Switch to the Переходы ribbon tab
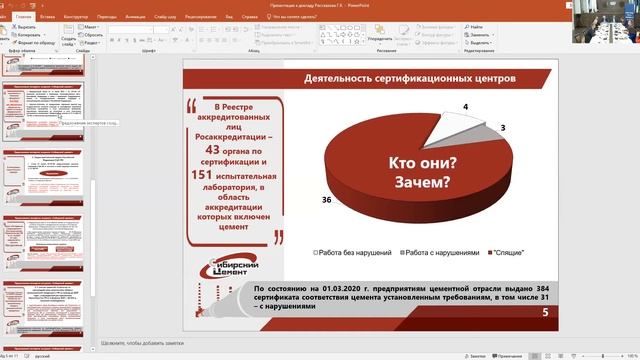Screen dimensions: 640x360 pyautogui.click(x=107, y=17)
